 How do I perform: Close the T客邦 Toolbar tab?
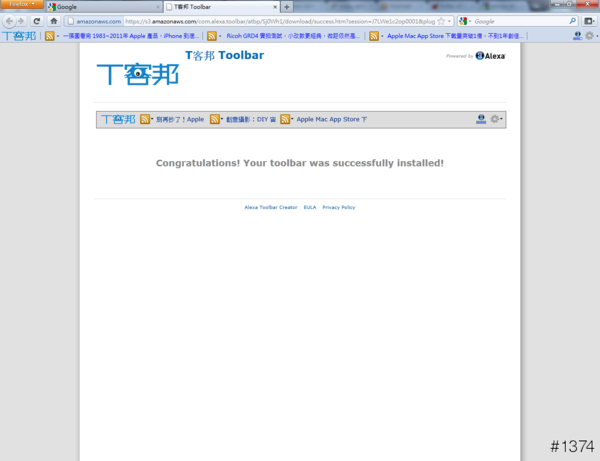275,7
